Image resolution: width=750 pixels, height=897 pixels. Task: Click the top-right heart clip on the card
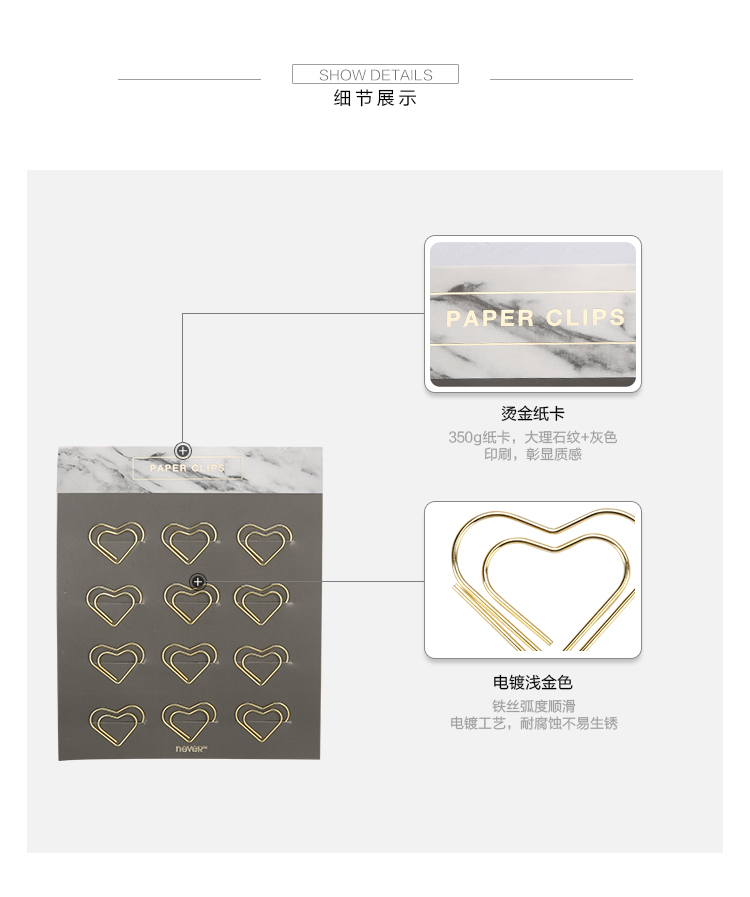[265, 542]
